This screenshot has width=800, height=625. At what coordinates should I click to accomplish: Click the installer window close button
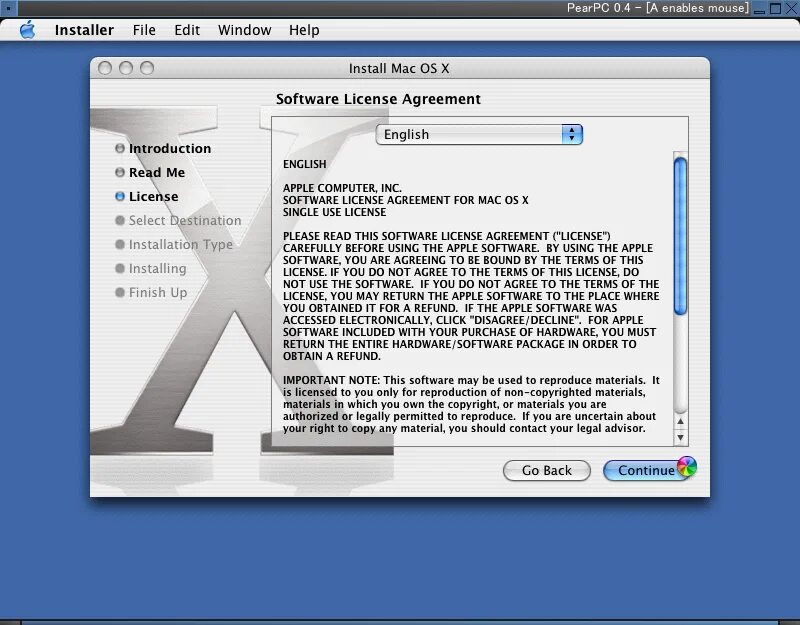(105, 68)
